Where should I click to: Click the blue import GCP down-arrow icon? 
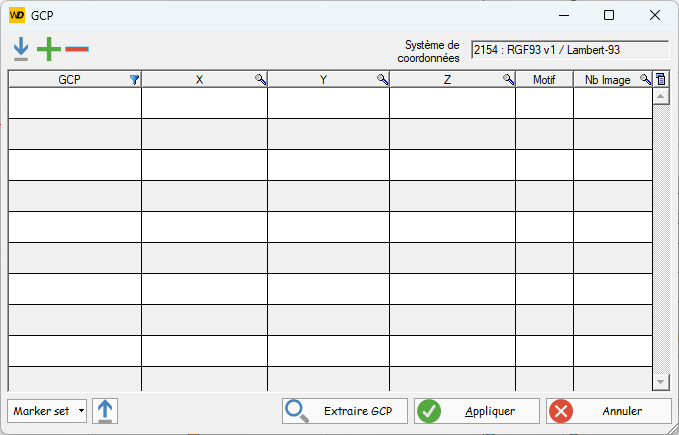21,48
